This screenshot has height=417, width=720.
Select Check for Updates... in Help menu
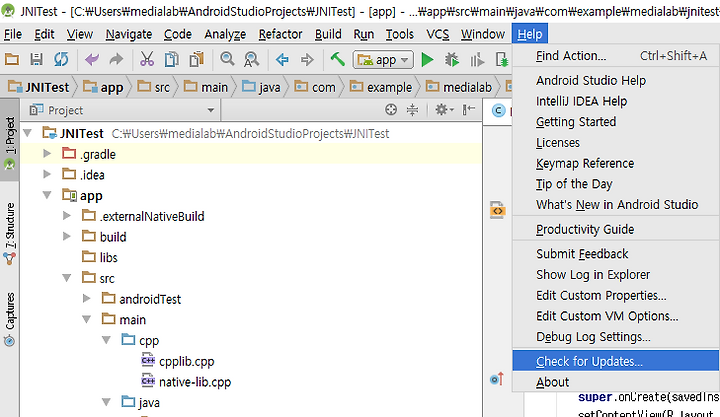pos(615,361)
